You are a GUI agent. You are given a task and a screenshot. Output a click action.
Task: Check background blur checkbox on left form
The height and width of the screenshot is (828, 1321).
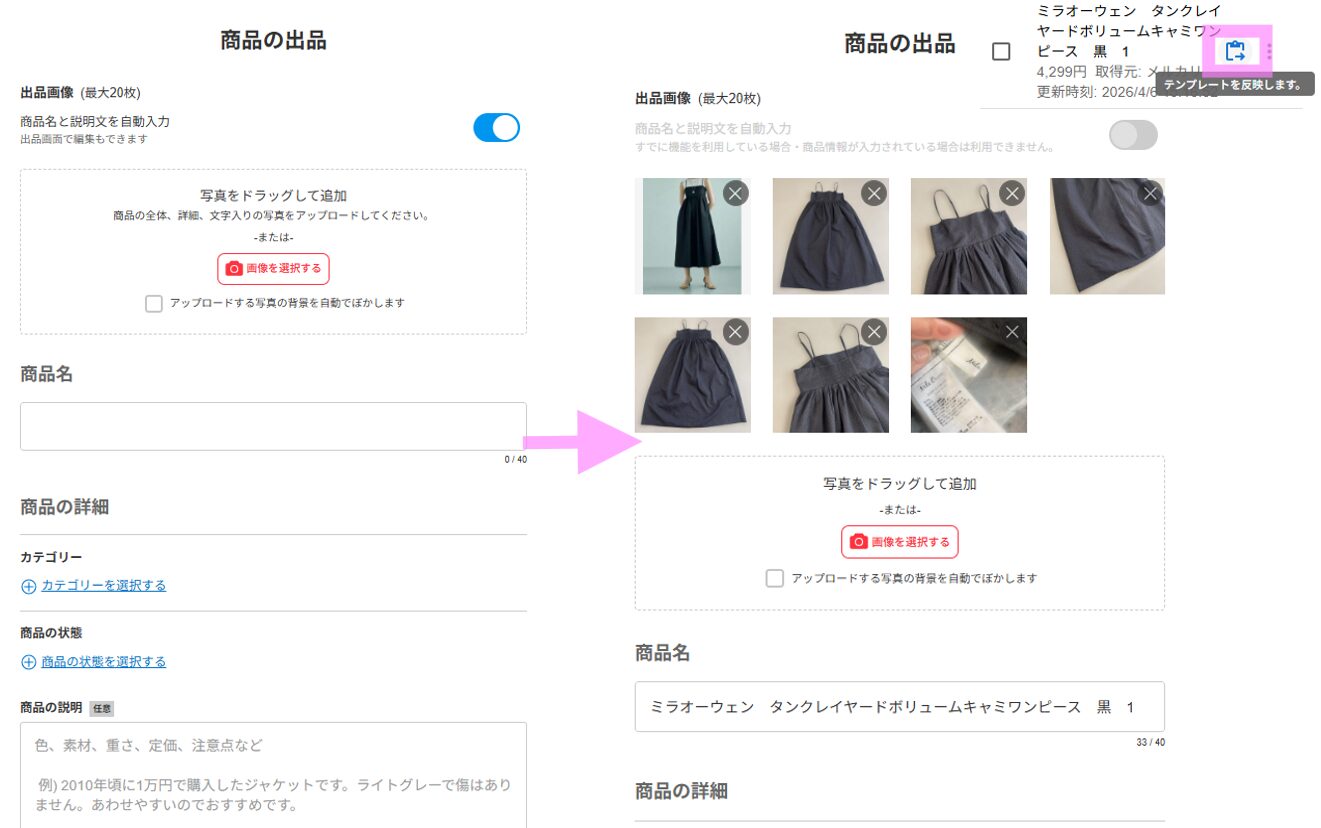[x=154, y=303]
